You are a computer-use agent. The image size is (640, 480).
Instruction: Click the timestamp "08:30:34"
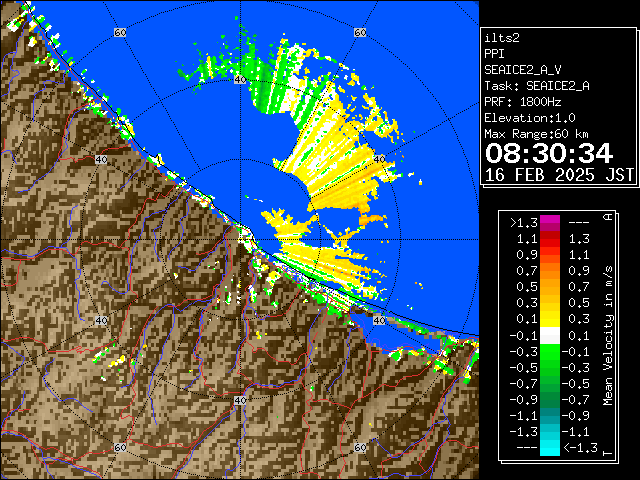click(549, 153)
